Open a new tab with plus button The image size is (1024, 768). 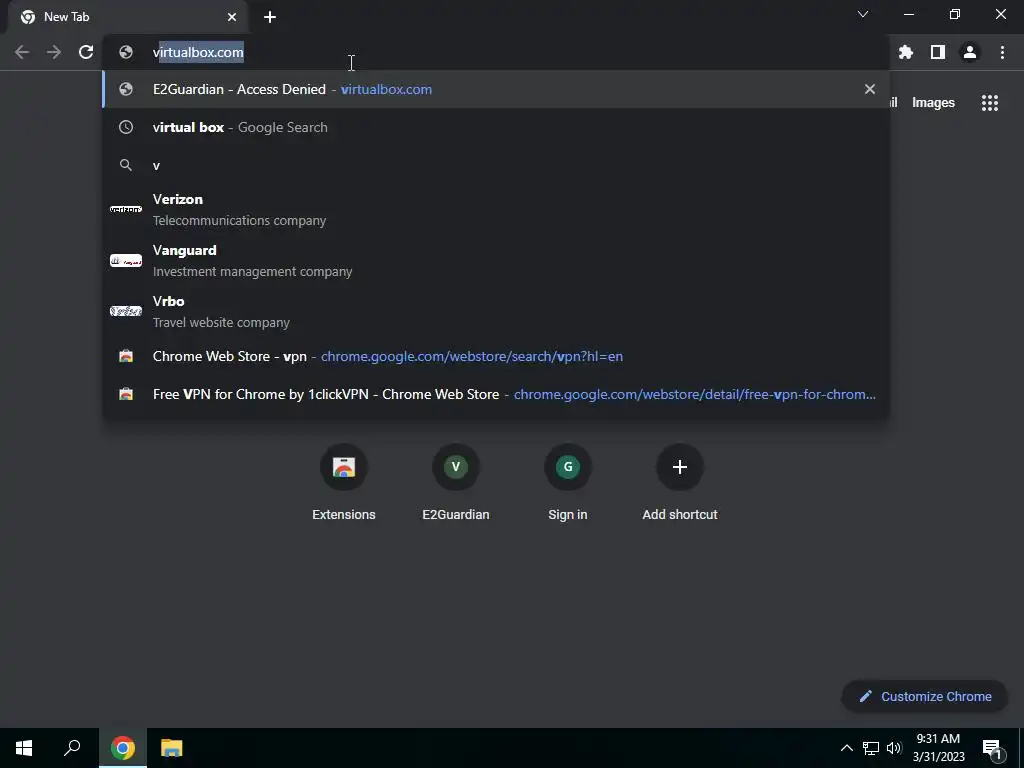[270, 17]
